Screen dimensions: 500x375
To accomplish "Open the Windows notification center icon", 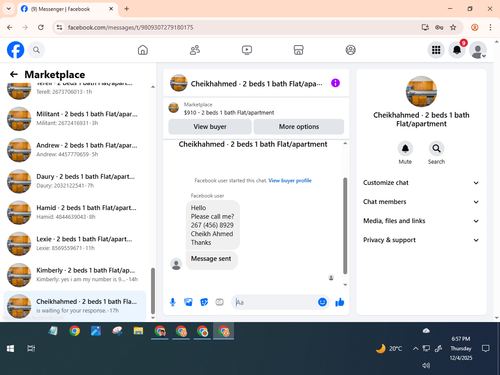I will coord(486,349).
